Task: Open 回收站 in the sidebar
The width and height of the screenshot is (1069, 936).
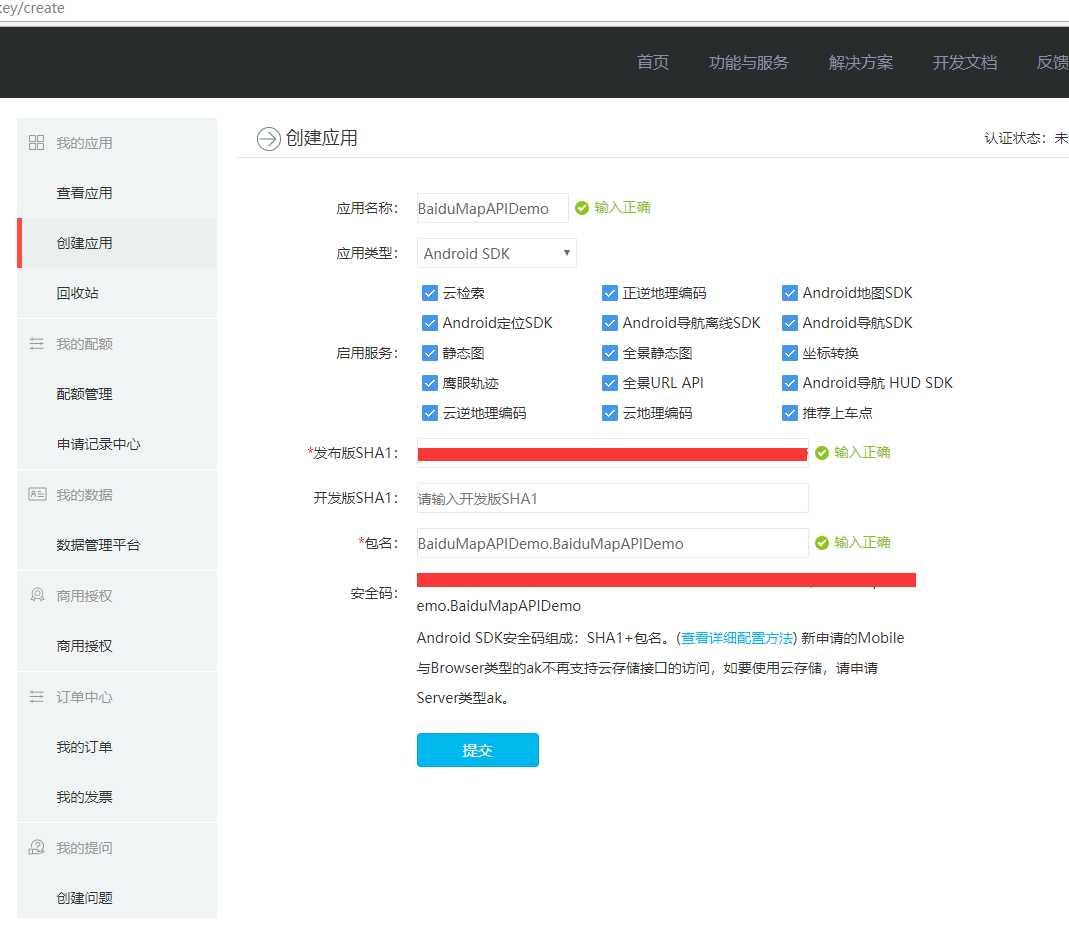Action: click(x=117, y=293)
